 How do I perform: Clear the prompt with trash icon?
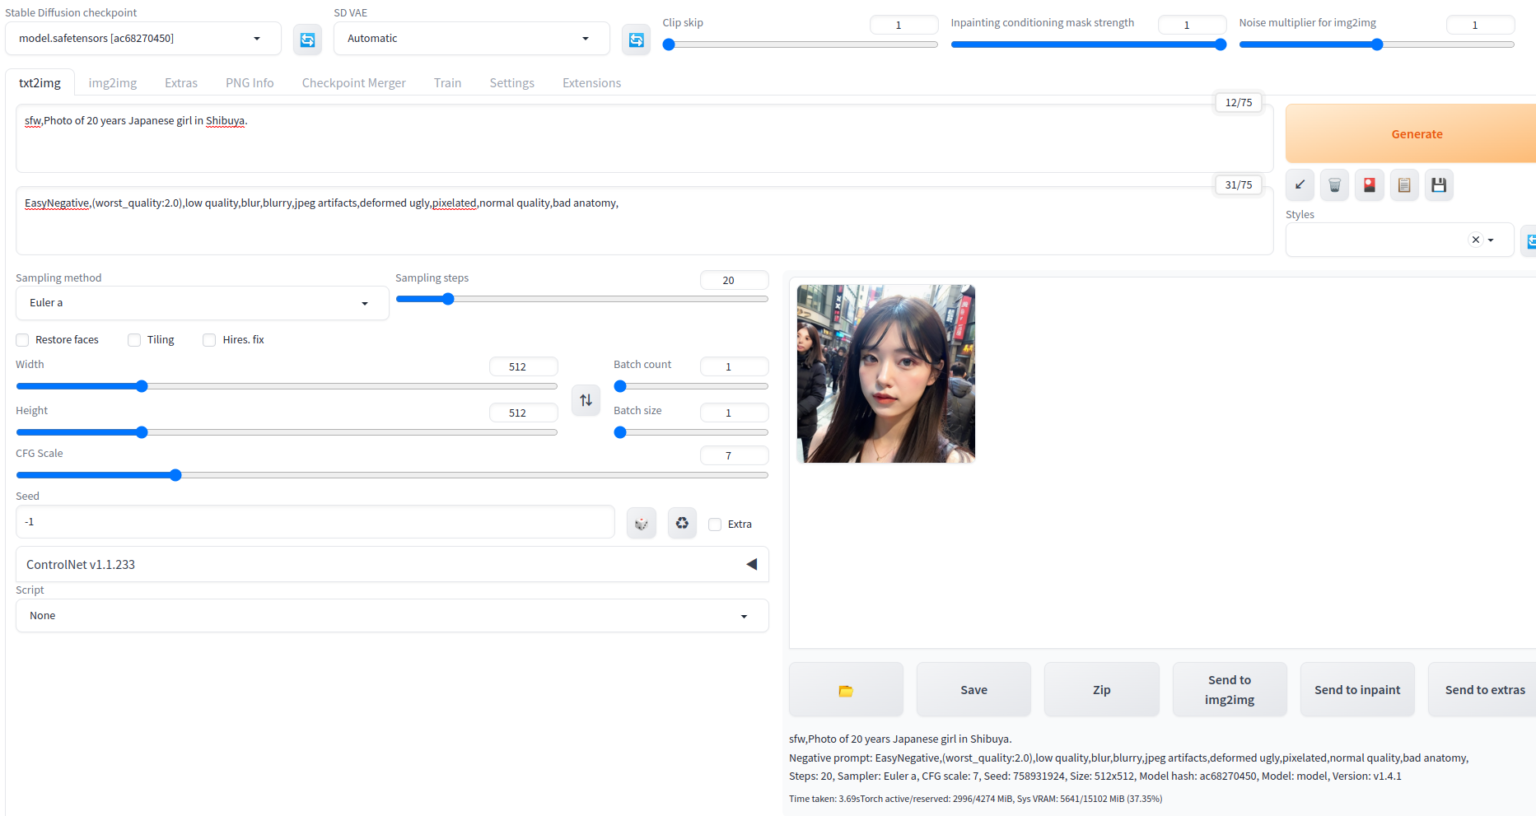[x=1334, y=184]
